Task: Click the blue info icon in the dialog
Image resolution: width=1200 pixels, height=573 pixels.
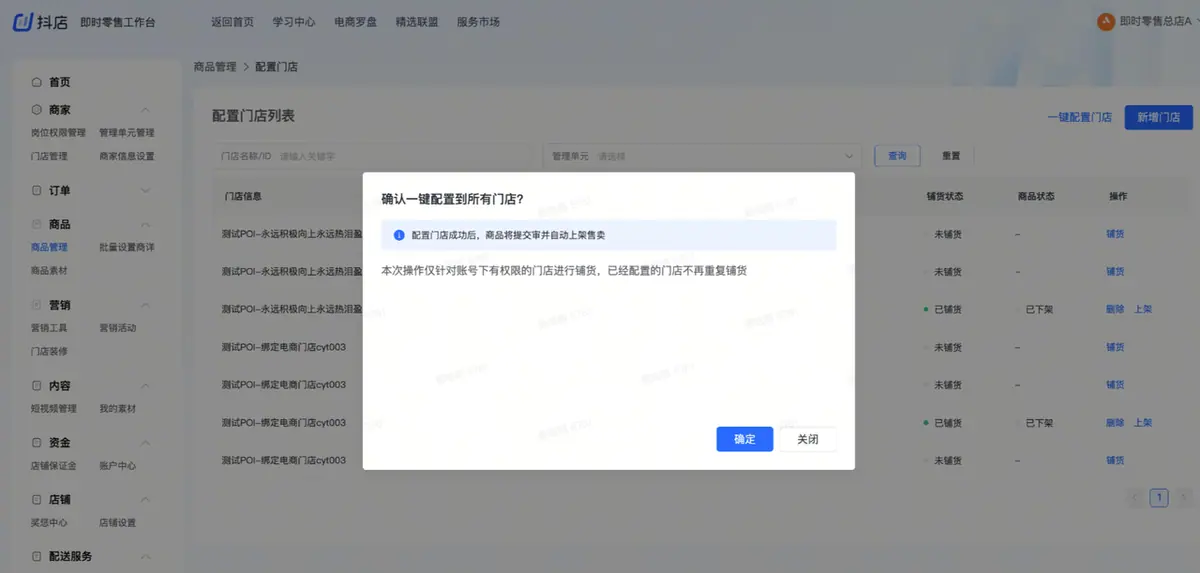Action: point(399,235)
